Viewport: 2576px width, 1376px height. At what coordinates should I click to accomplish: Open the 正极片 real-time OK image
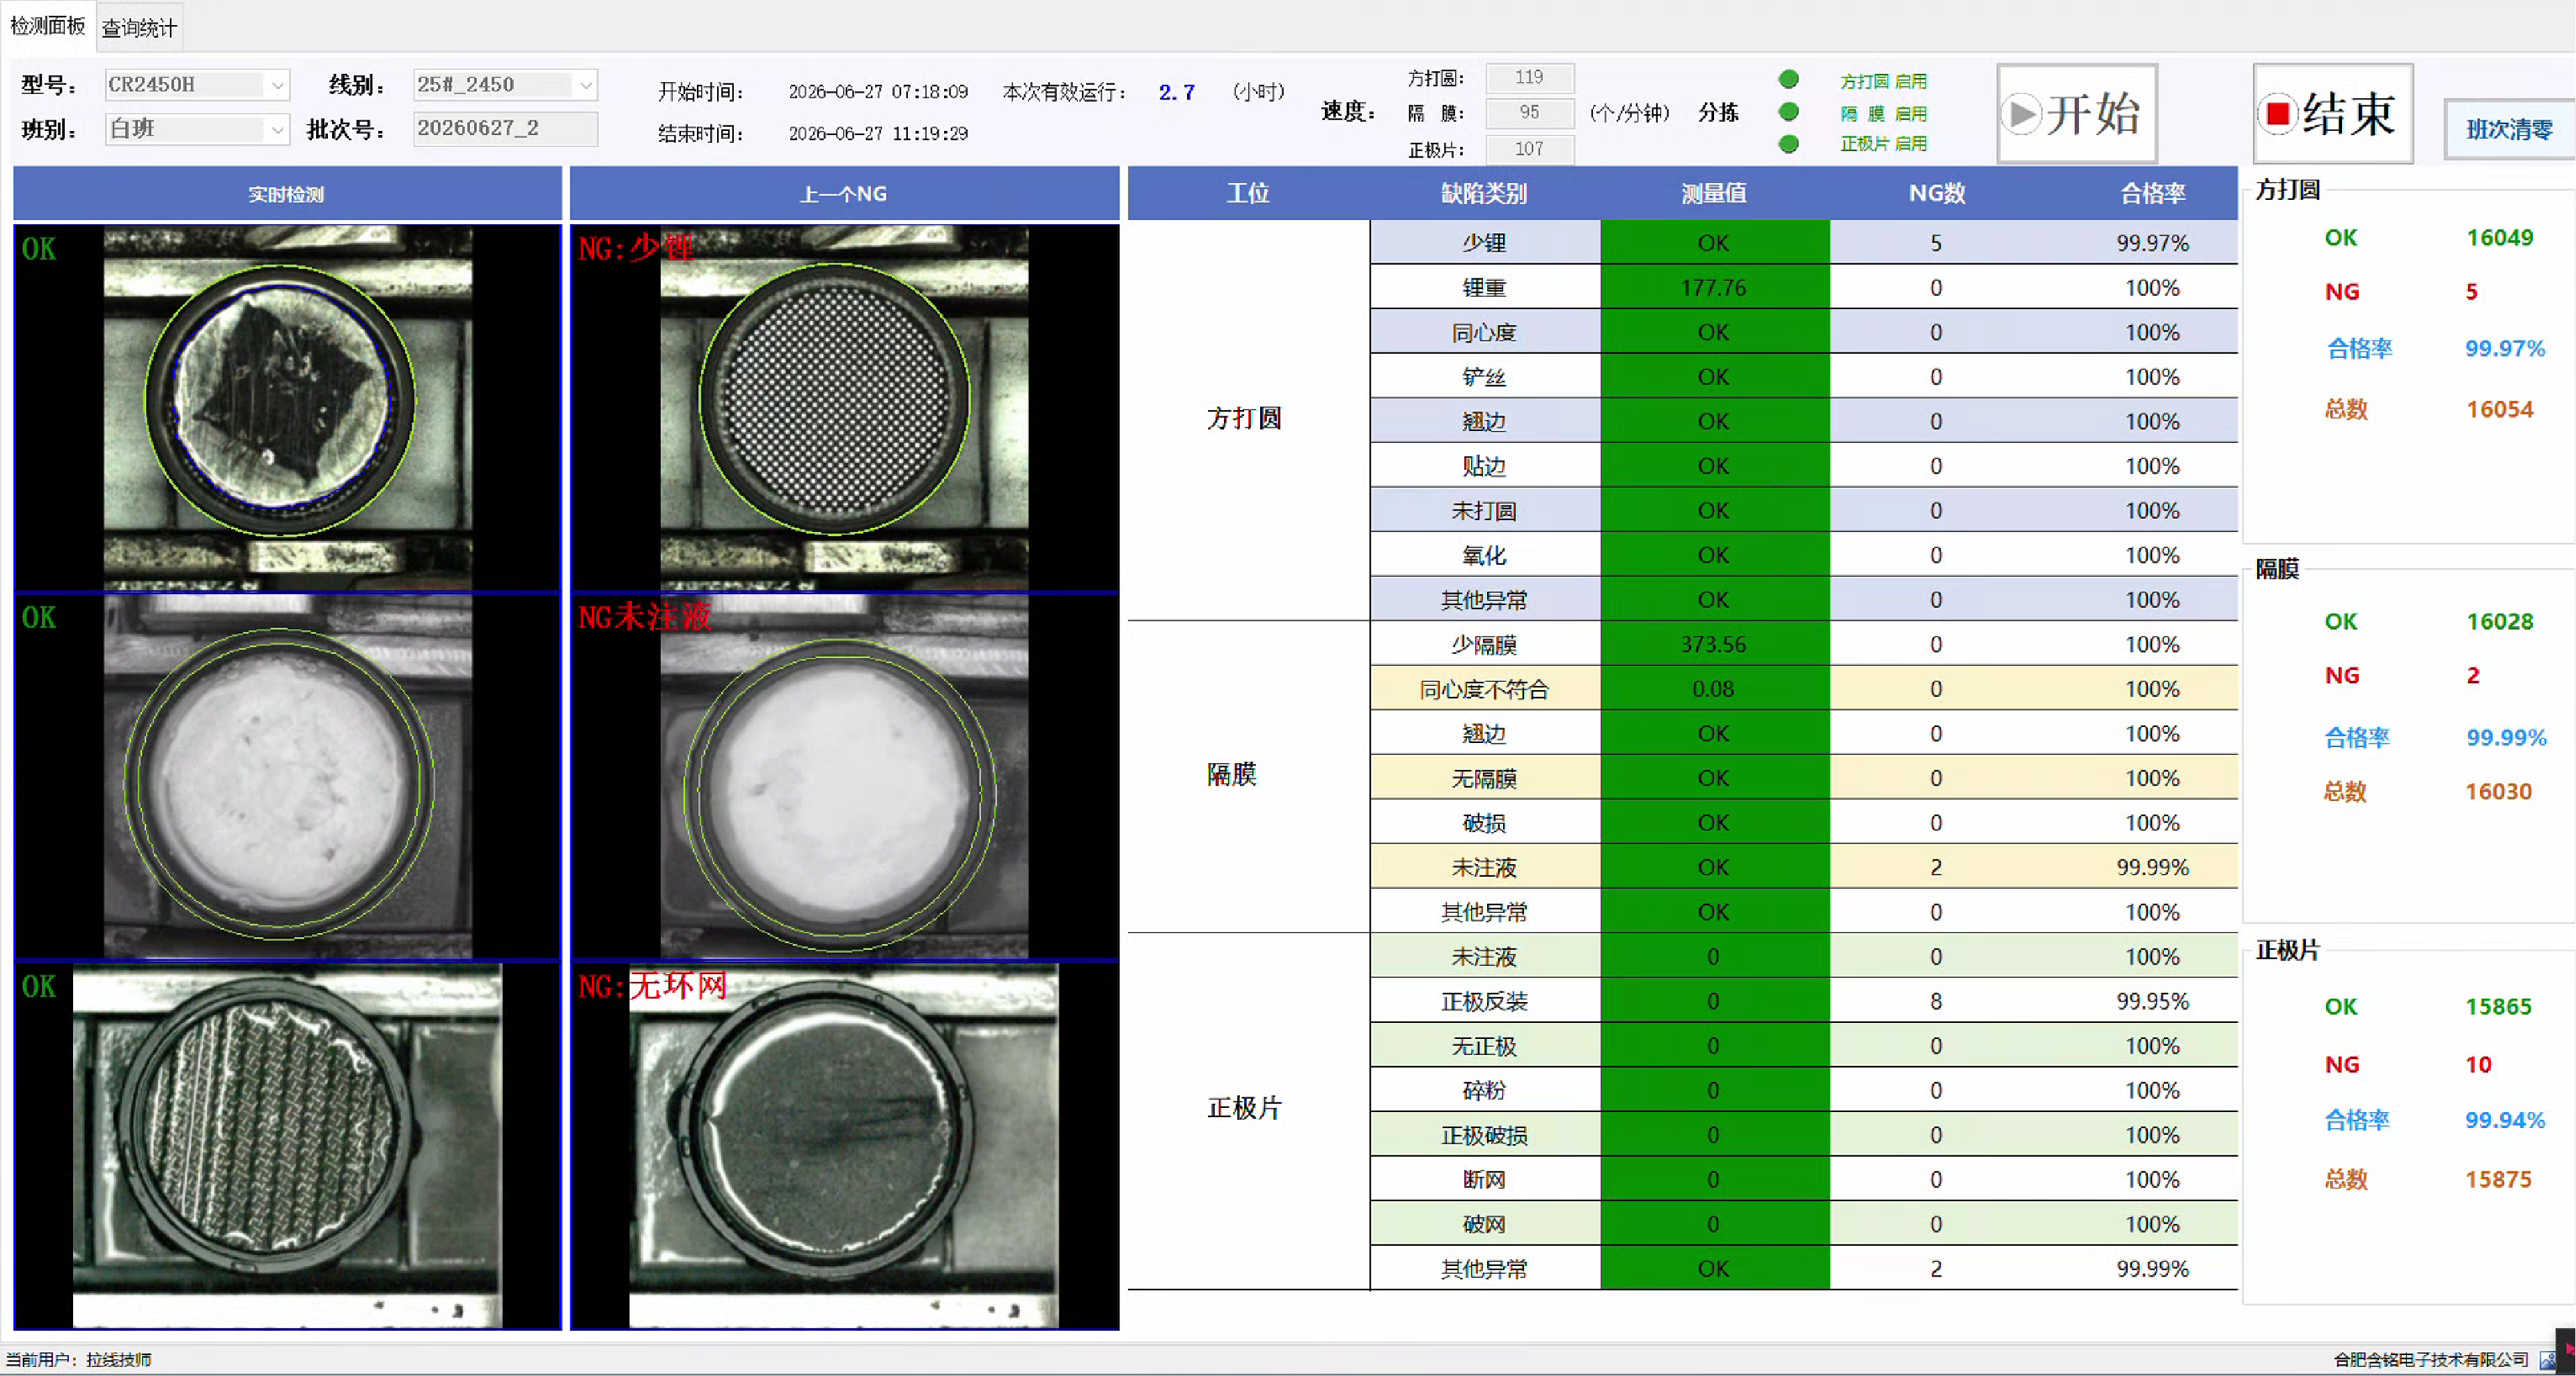[x=287, y=1146]
